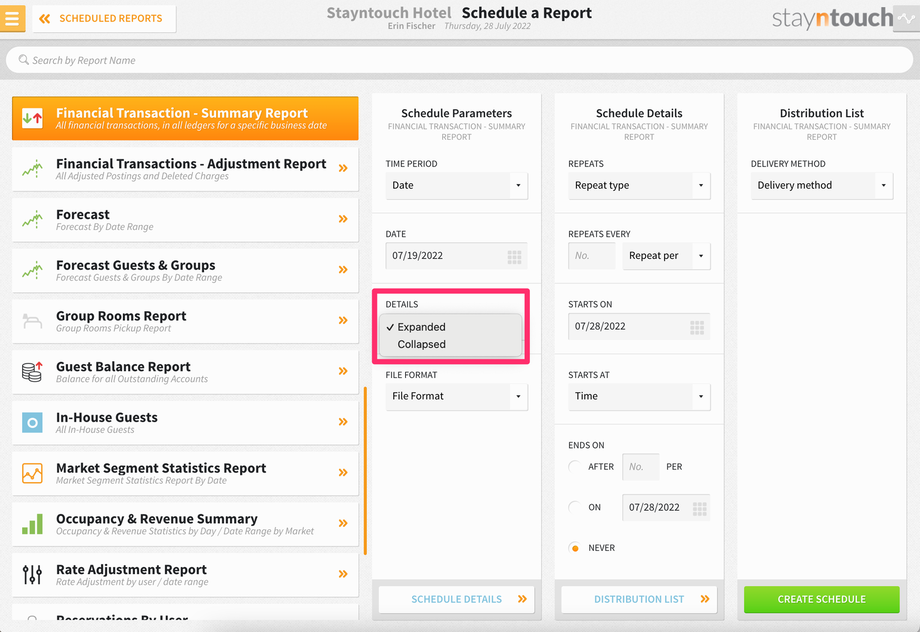
Task: Click Forecast Guests & Groups chart icon
Action: coord(32,271)
